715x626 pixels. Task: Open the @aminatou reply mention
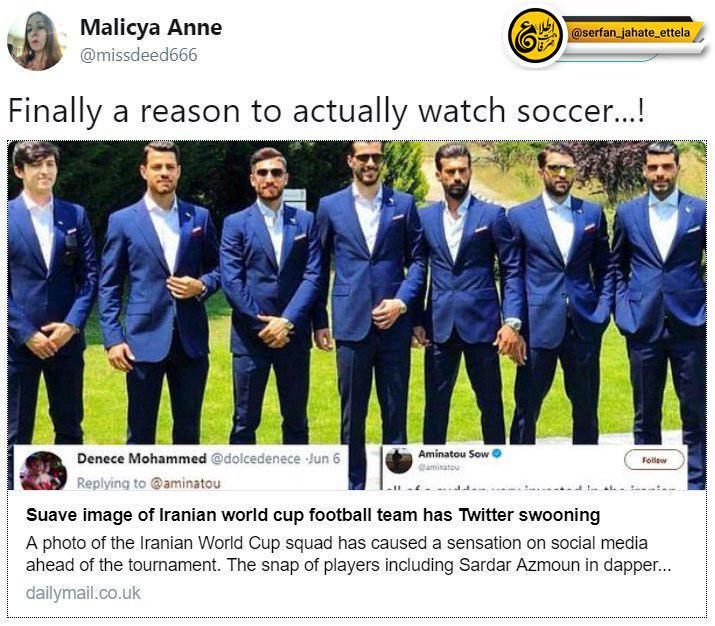(x=185, y=483)
